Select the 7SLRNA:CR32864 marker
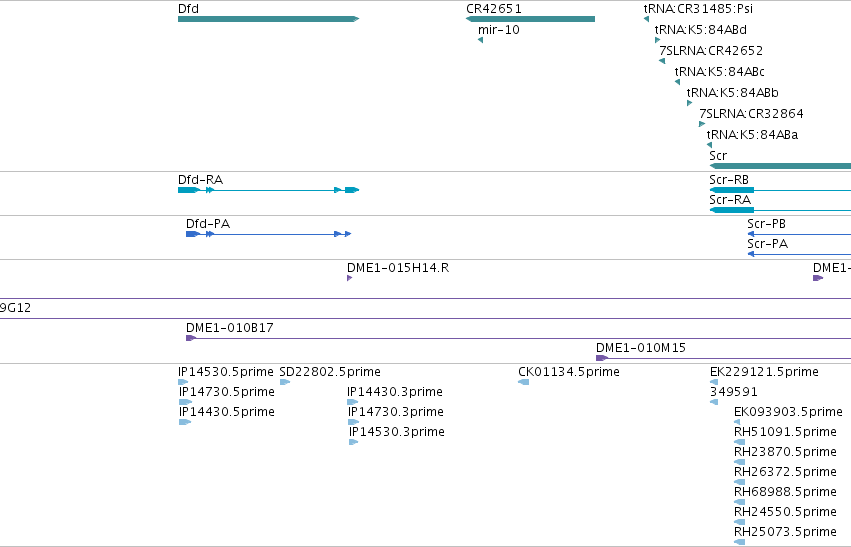 pyautogui.click(x=702, y=124)
